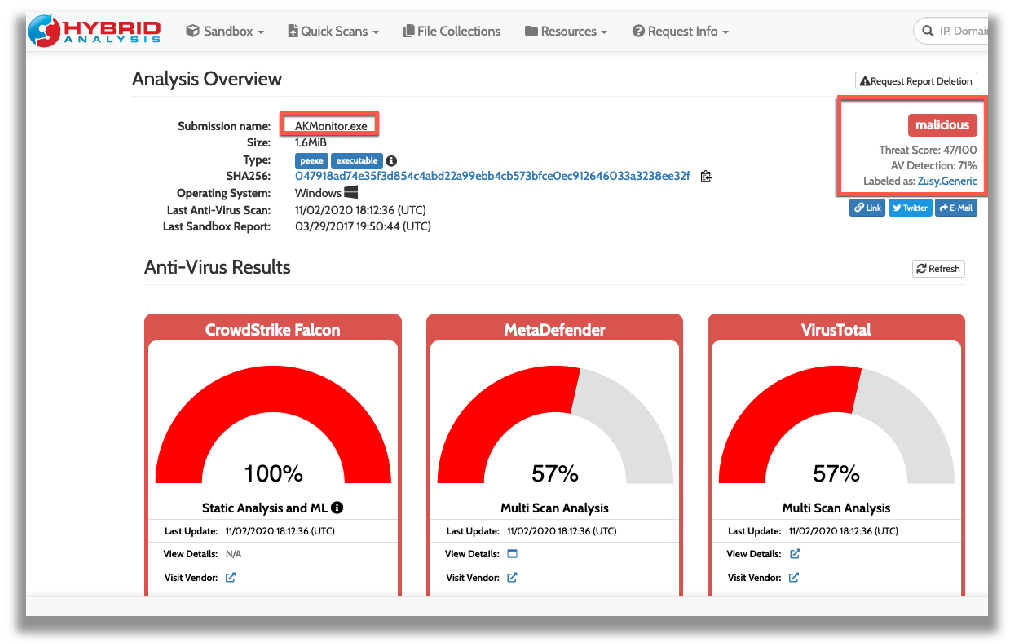This screenshot has height=644, width=1011.
Task: Click the Analysis Overview heading
Action: point(207,79)
